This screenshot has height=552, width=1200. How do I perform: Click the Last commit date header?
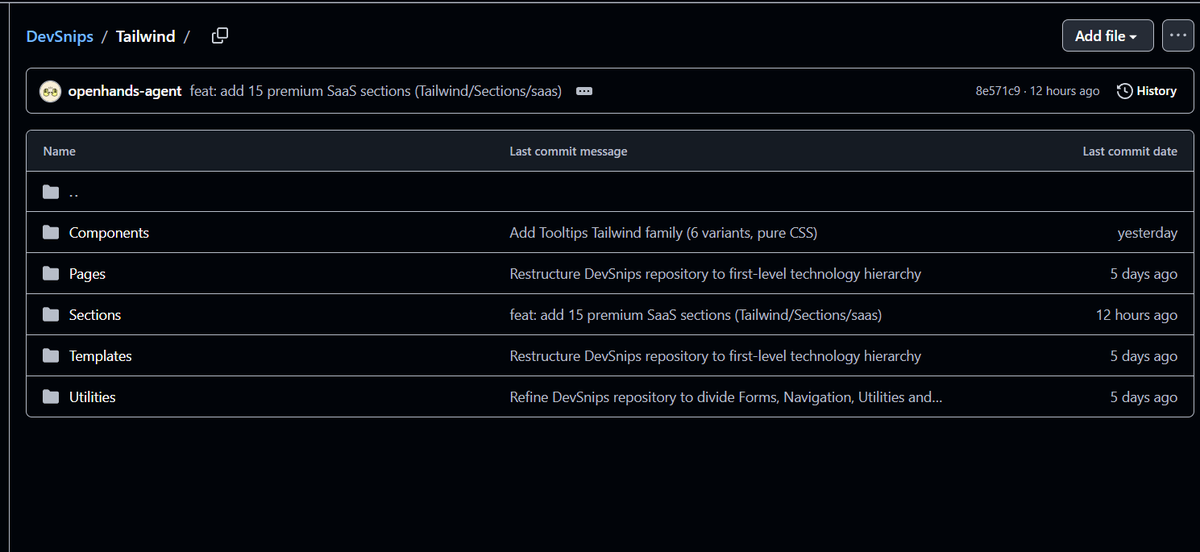[1130, 151]
